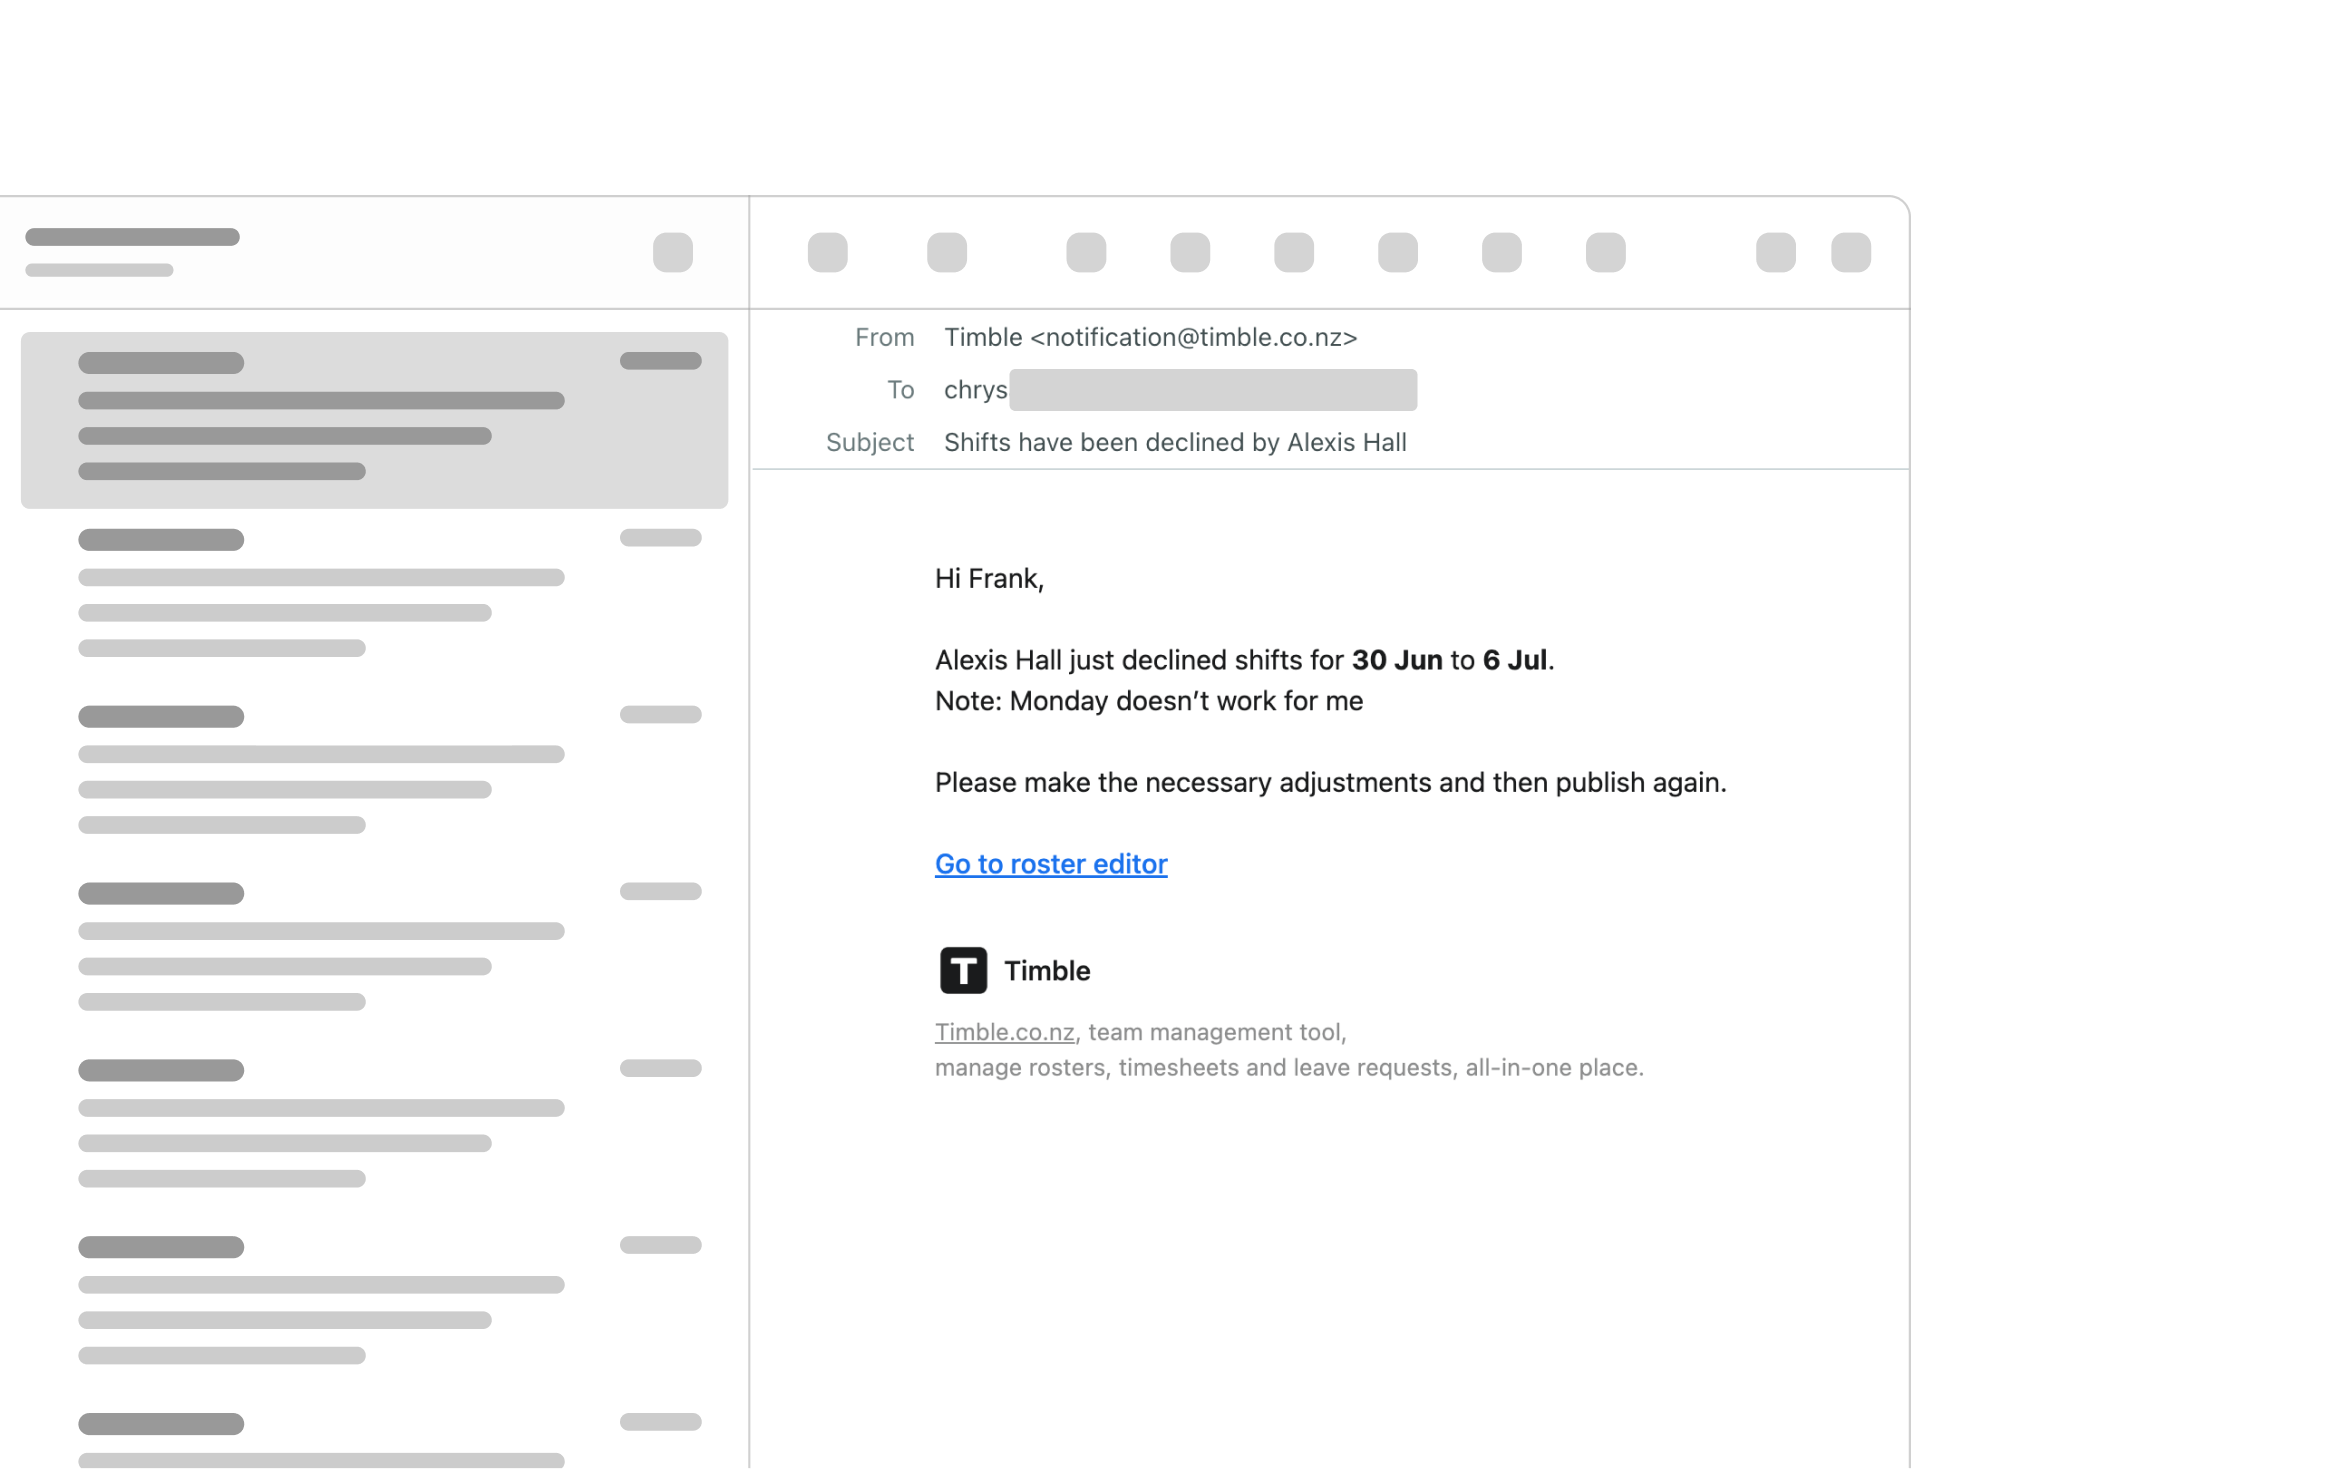Click the gray button in the message list header
The height and width of the screenshot is (1469, 2348).
pyautogui.click(x=673, y=252)
